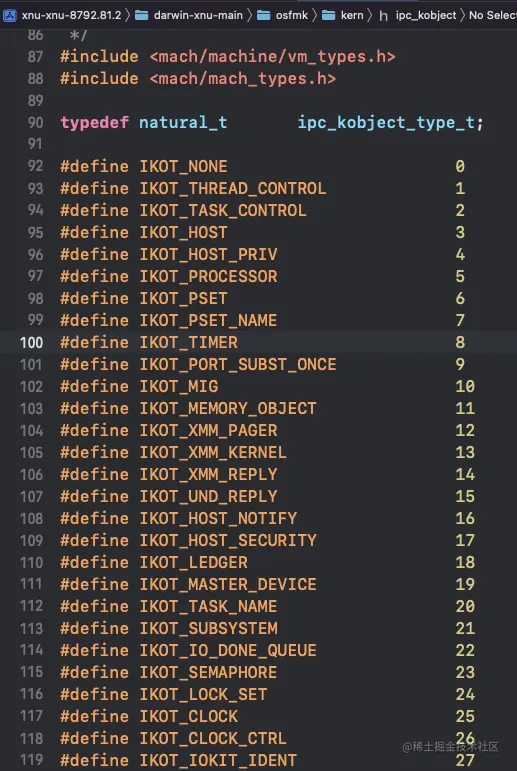517x771 pixels.
Task: Click ipc_kobject_type_t identifier
Action: [386, 122]
